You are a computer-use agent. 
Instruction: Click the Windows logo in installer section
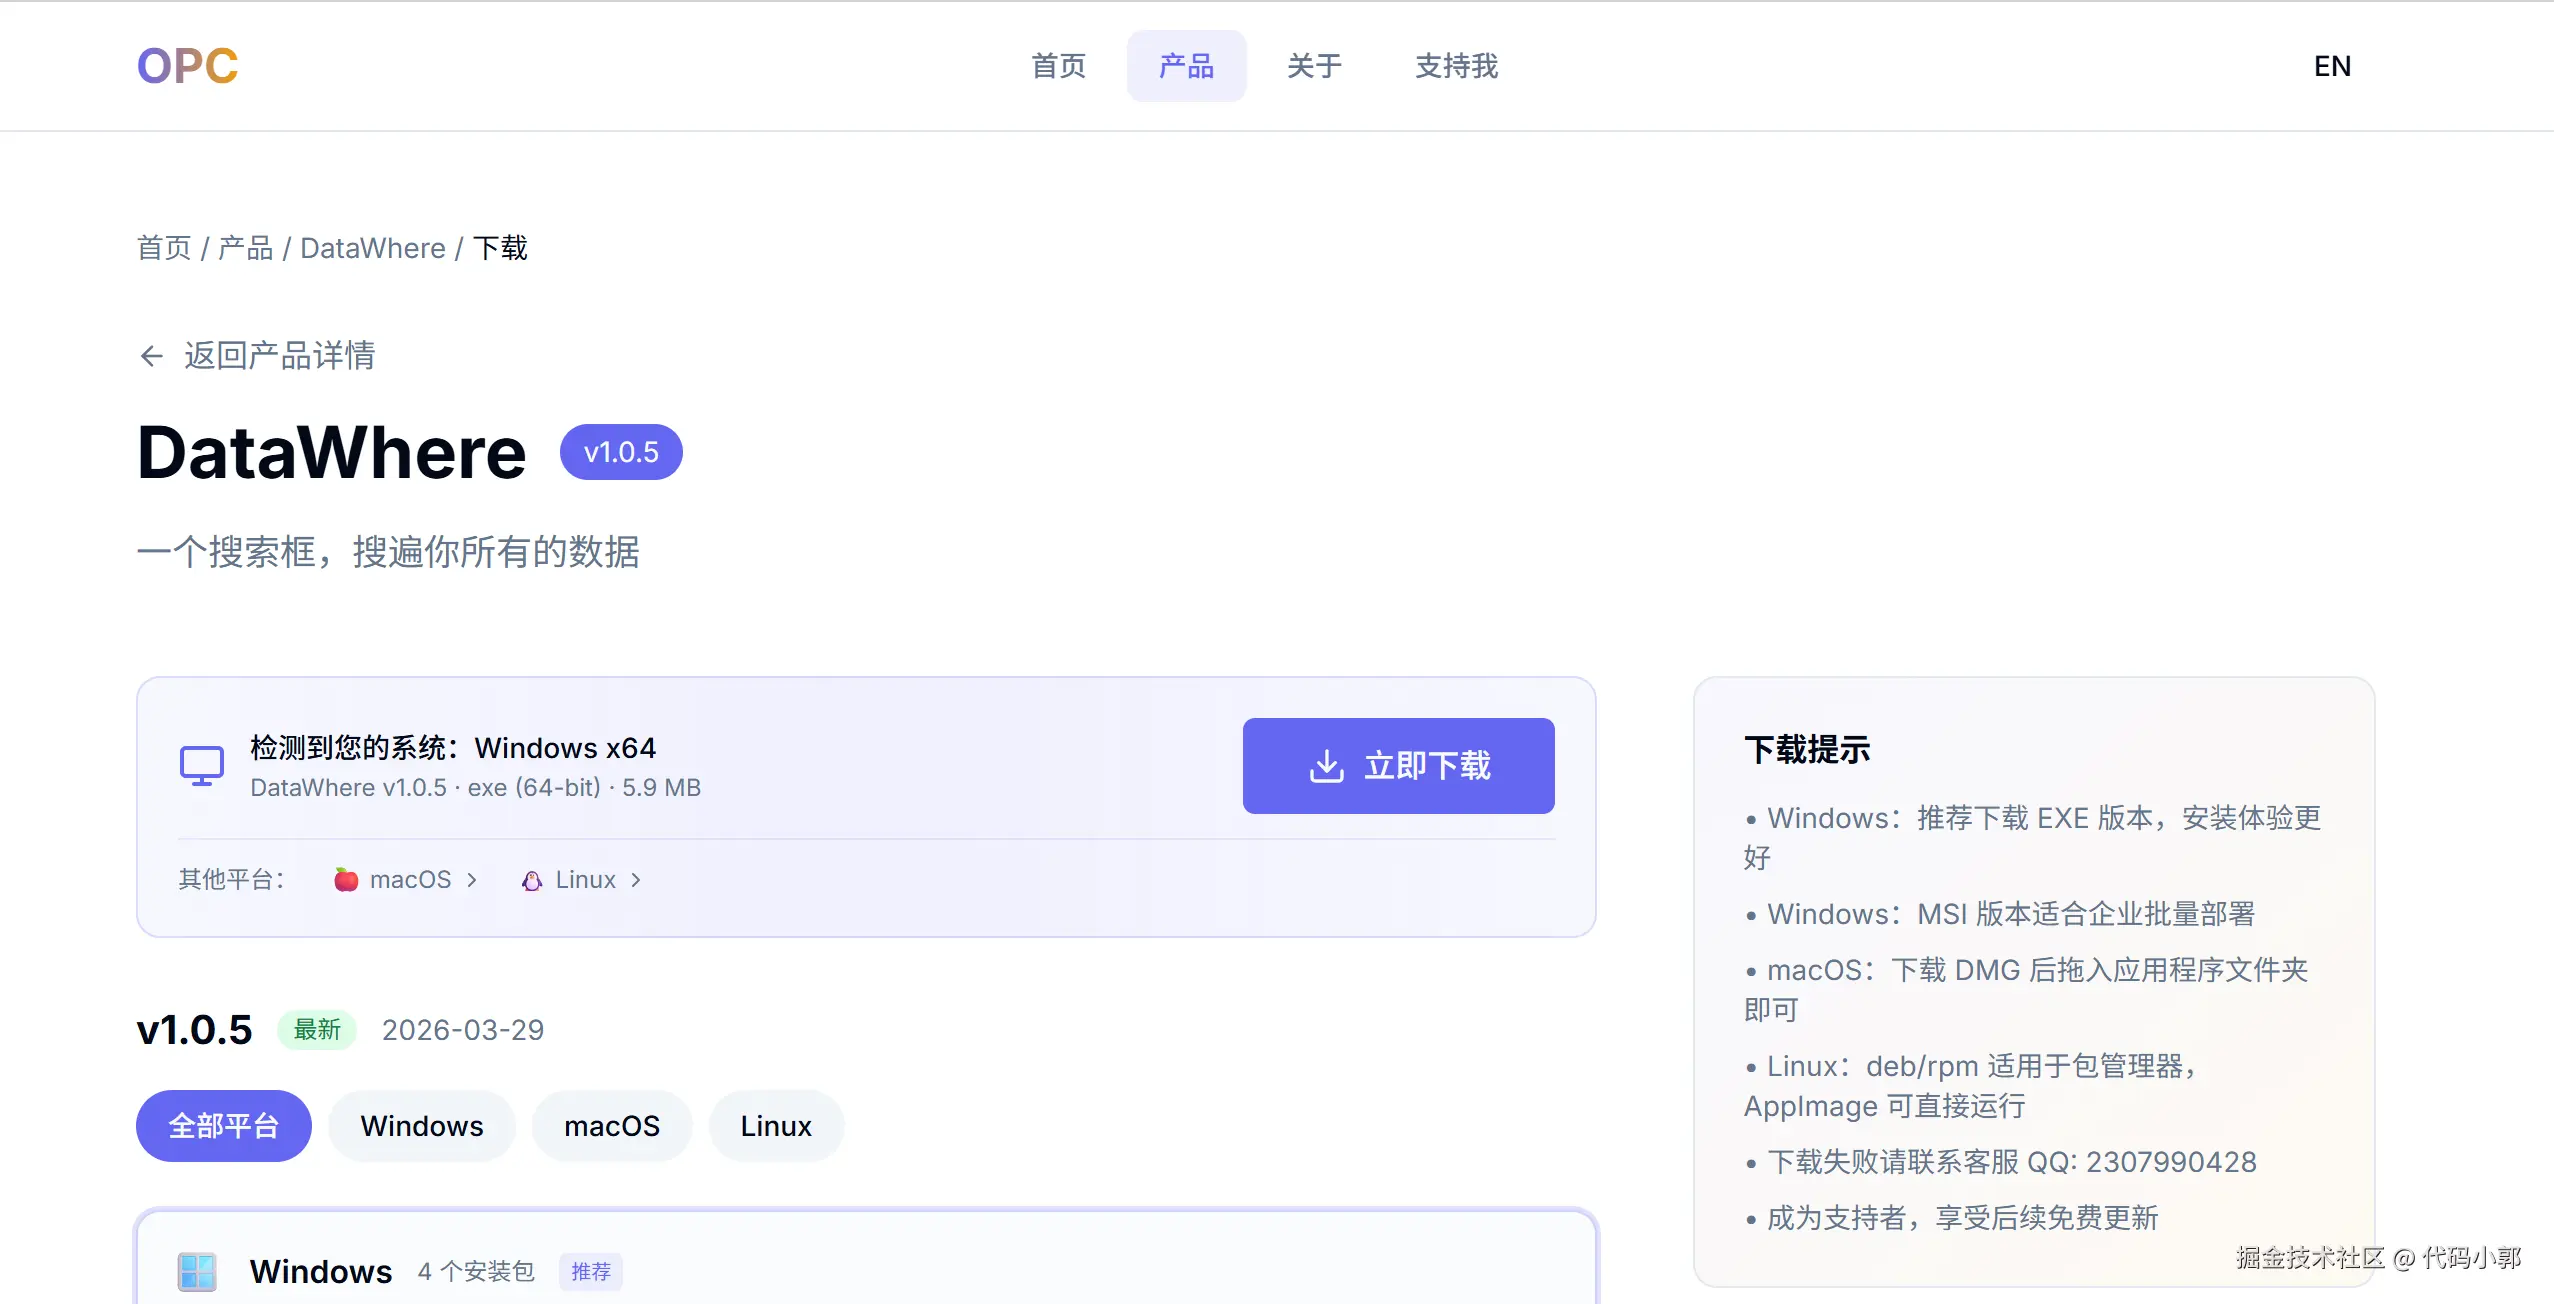tap(196, 1270)
